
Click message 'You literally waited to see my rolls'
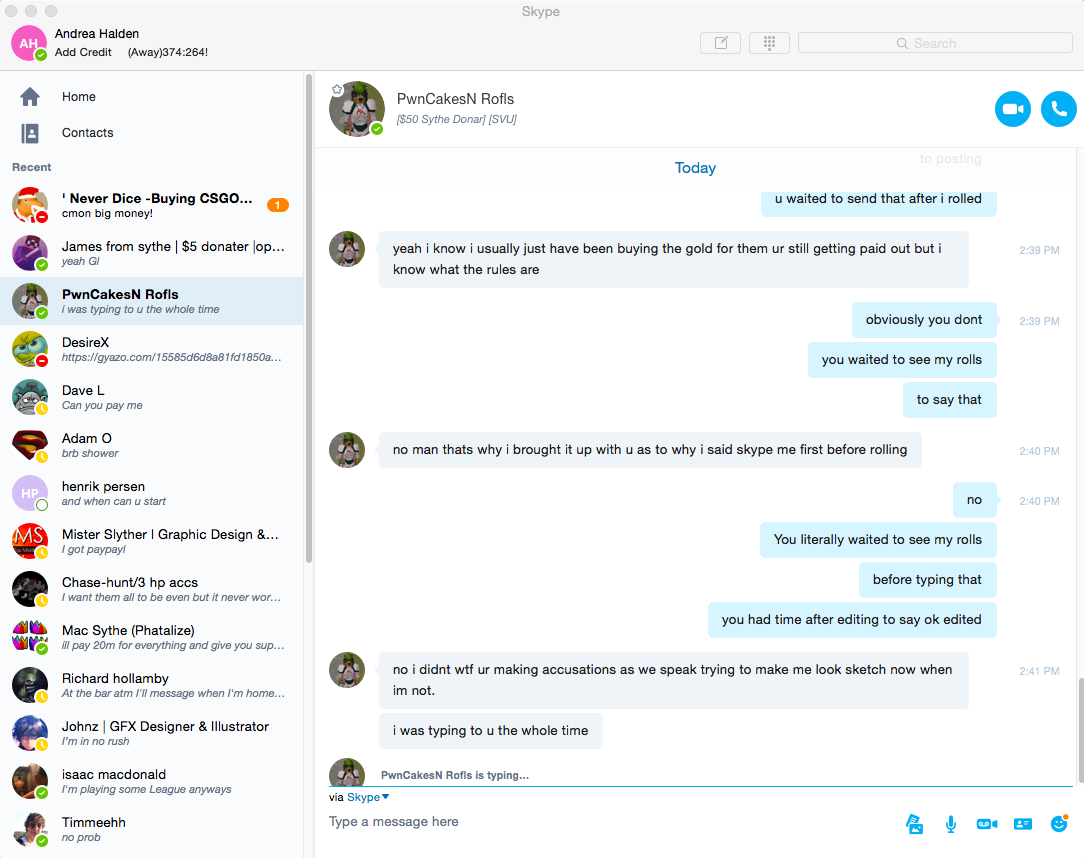[878, 540]
